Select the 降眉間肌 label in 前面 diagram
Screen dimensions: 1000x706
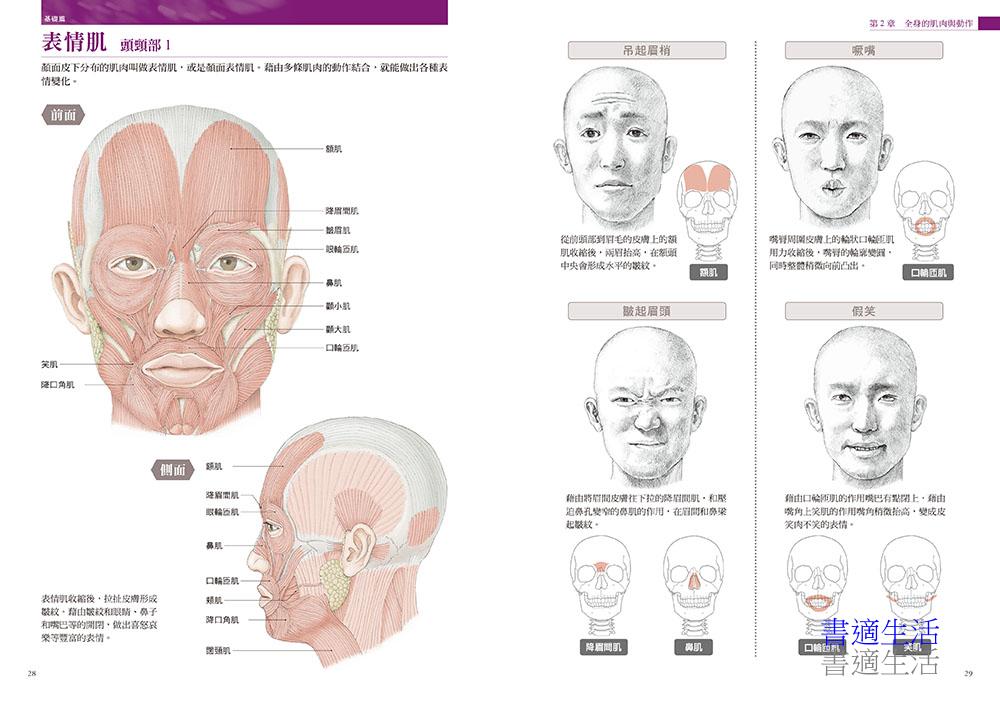pyautogui.click(x=342, y=211)
